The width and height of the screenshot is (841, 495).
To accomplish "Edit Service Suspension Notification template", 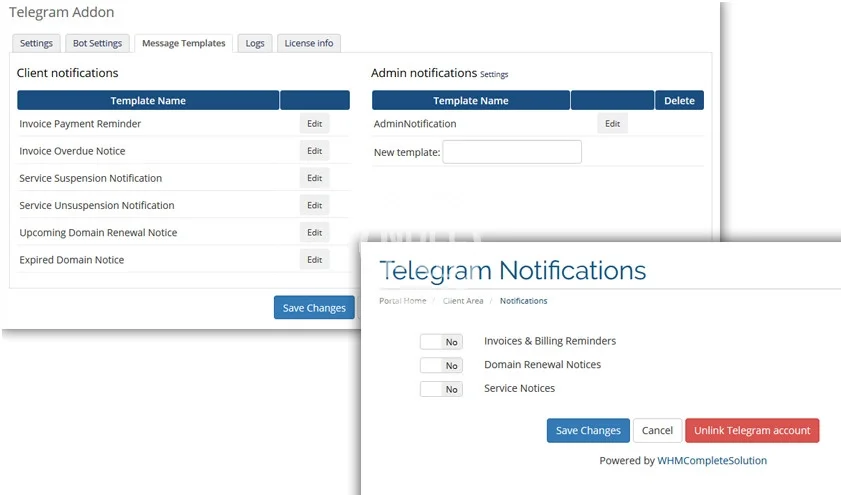I will point(314,178).
